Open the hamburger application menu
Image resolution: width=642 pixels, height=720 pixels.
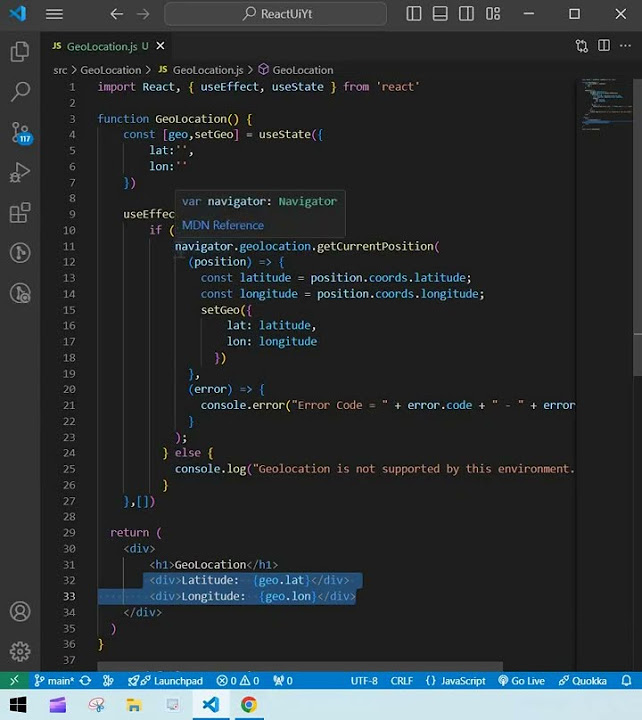coord(54,14)
